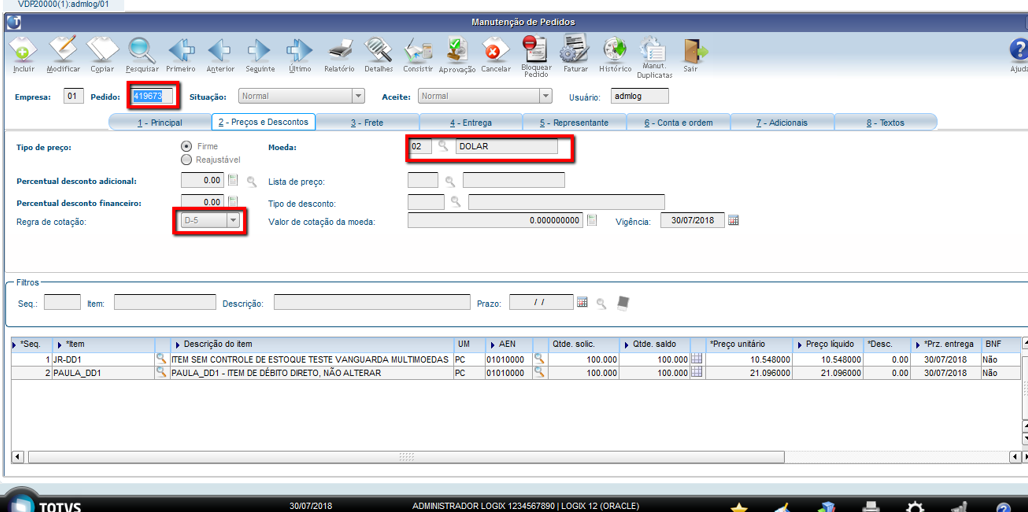
Task: Switch to 6 - Conta e ordem tab
Action: click(x=678, y=122)
